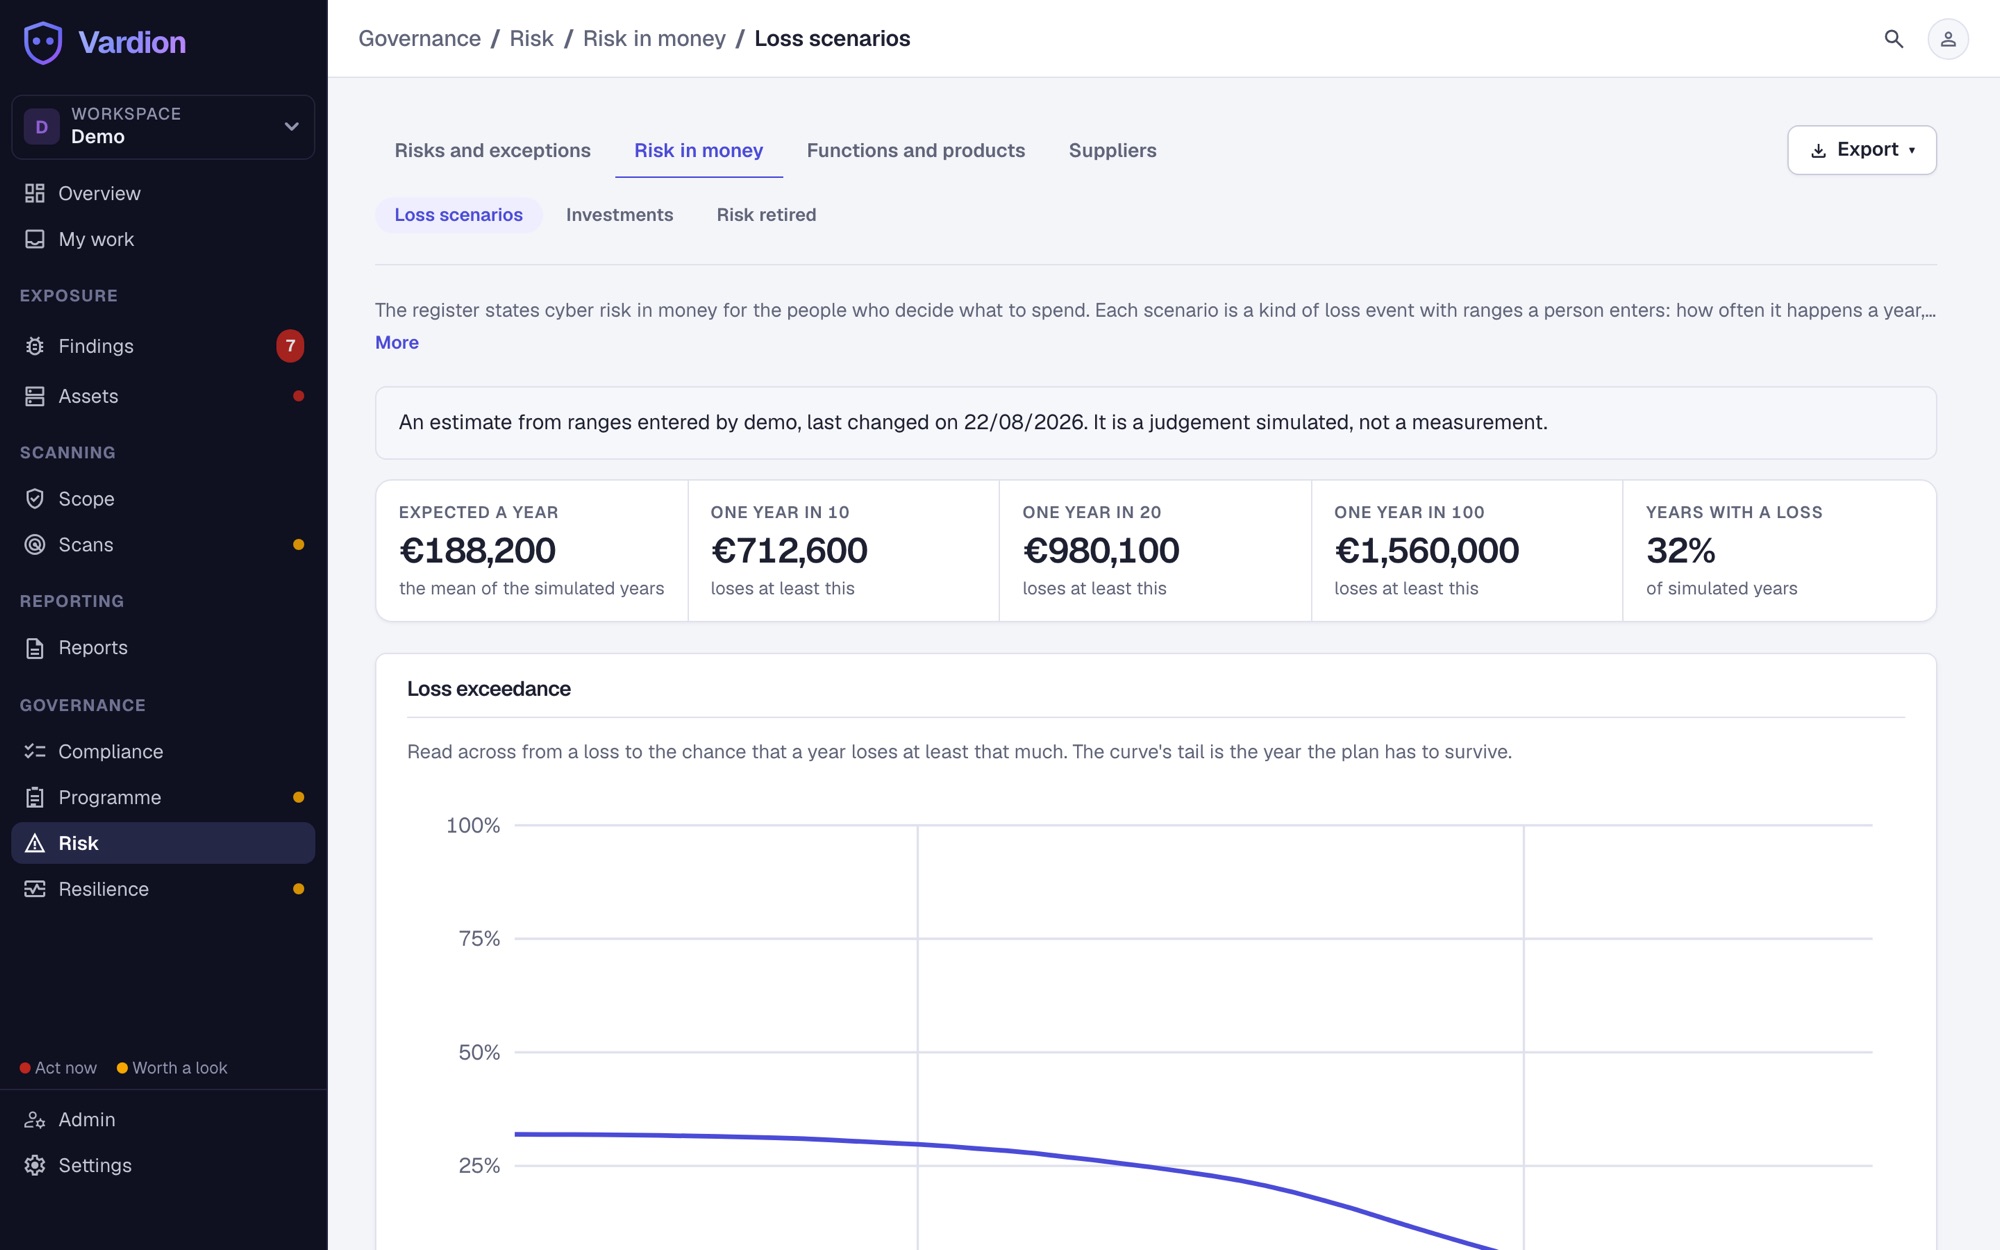
Task: Click the One year in 10 €712,600 value
Action: pyautogui.click(x=789, y=550)
